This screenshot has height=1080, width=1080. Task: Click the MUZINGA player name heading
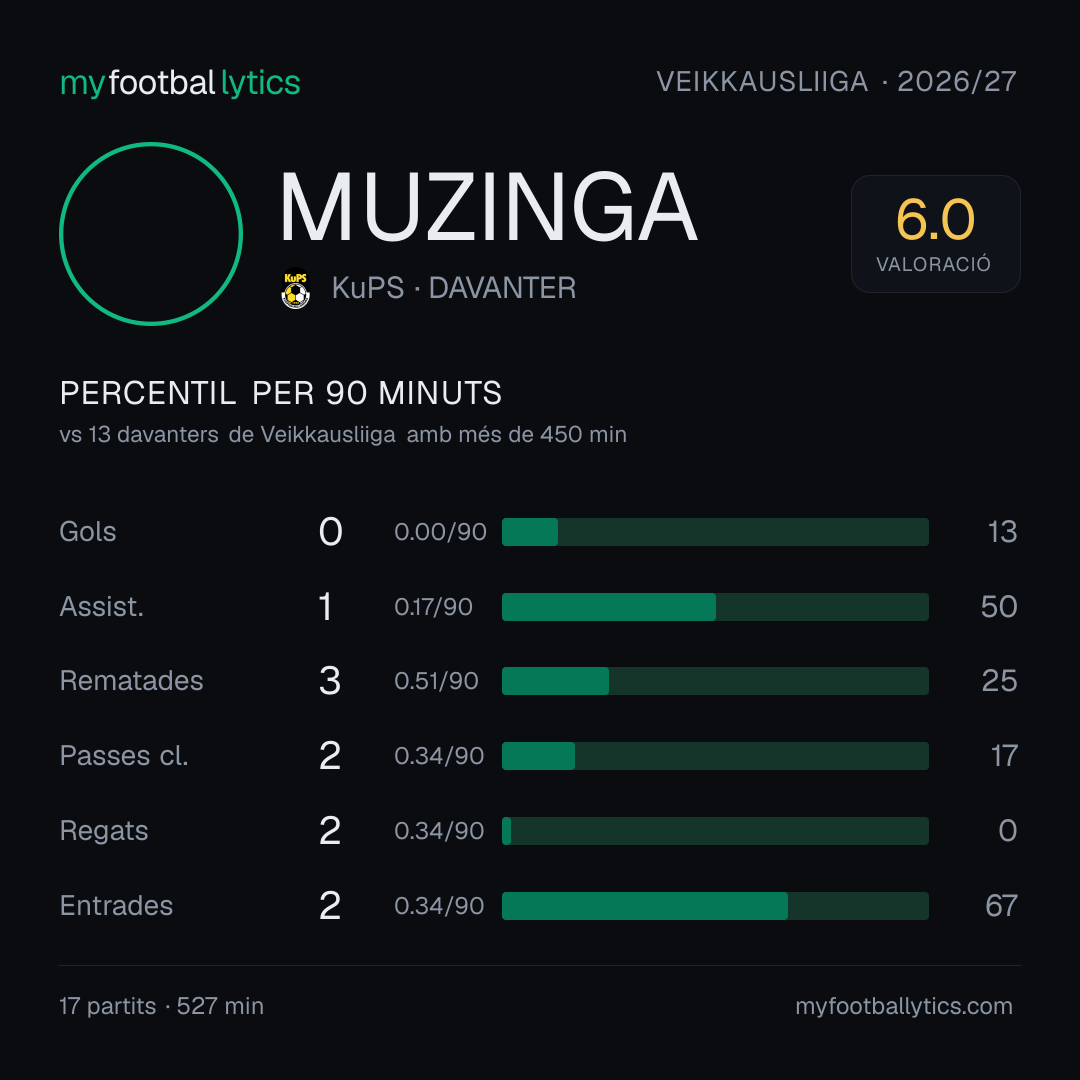tap(488, 207)
